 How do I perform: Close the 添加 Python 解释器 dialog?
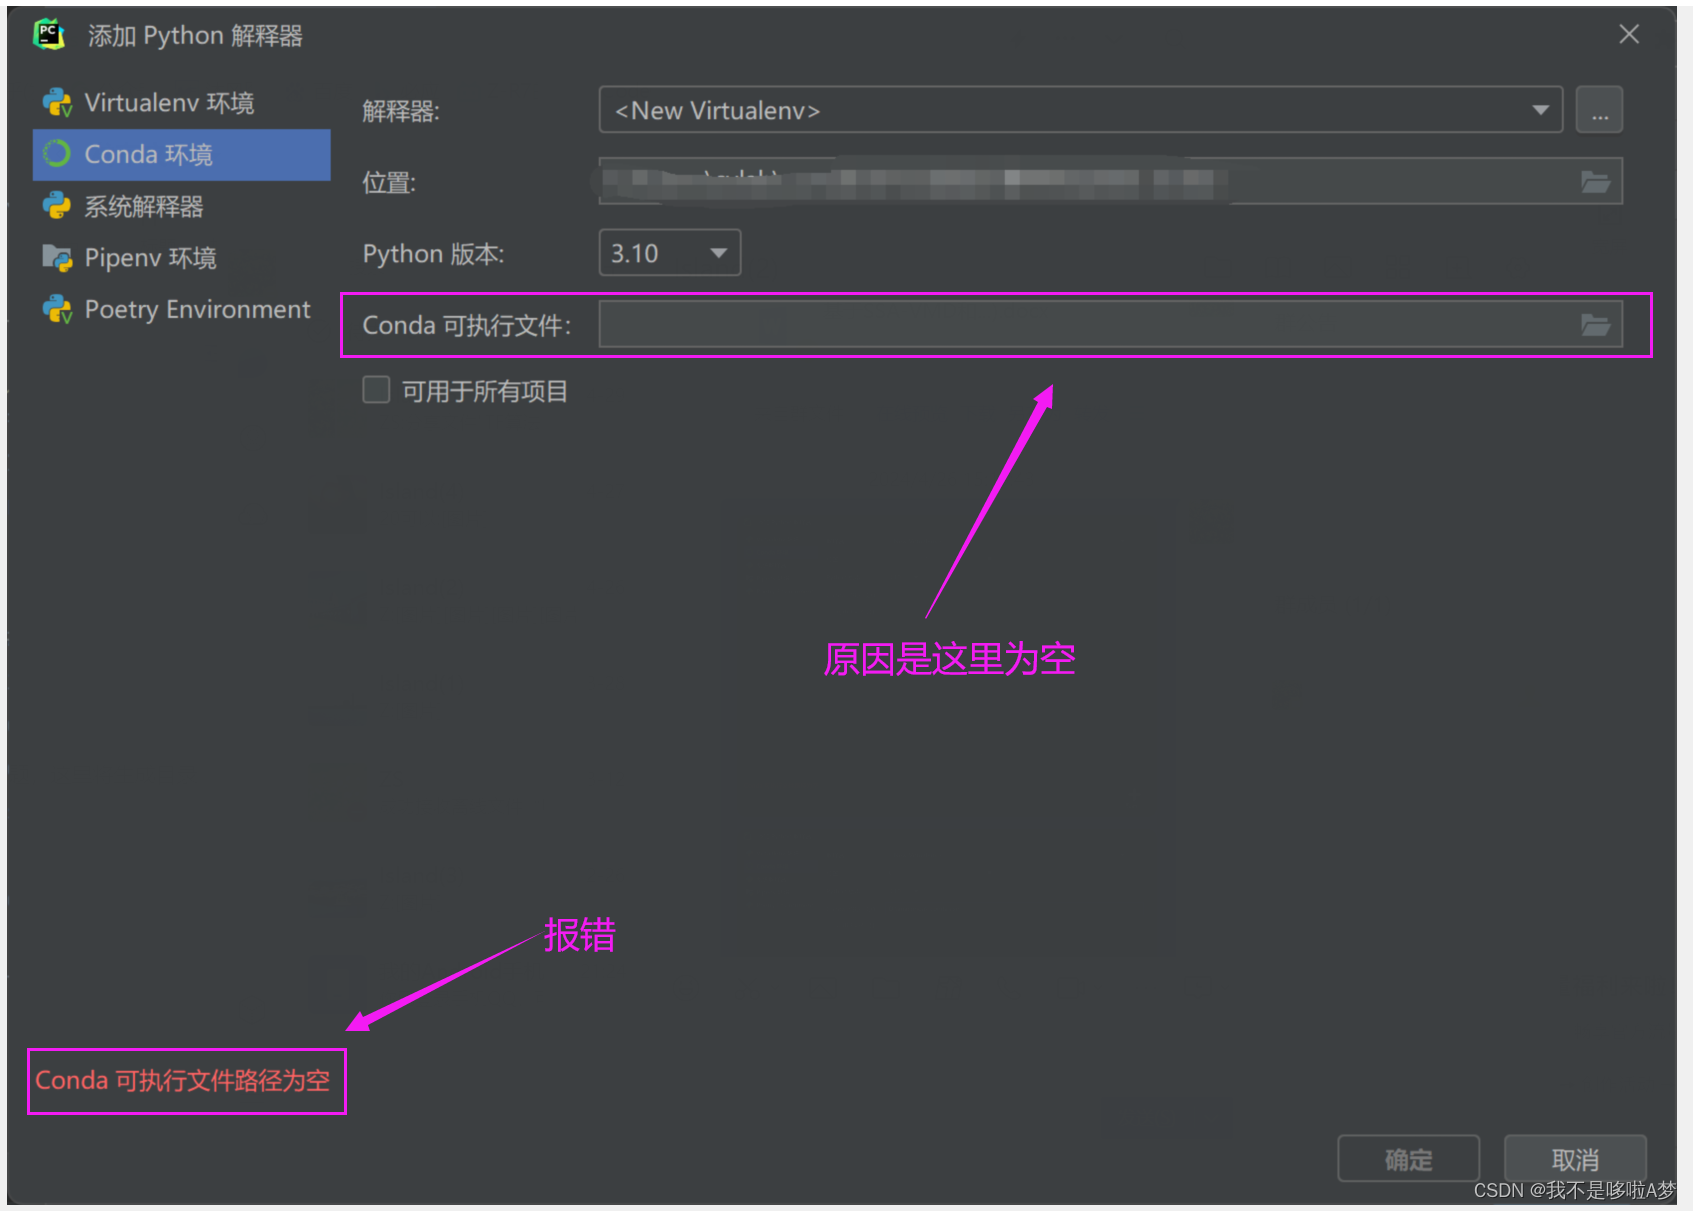pyautogui.click(x=1629, y=34)
